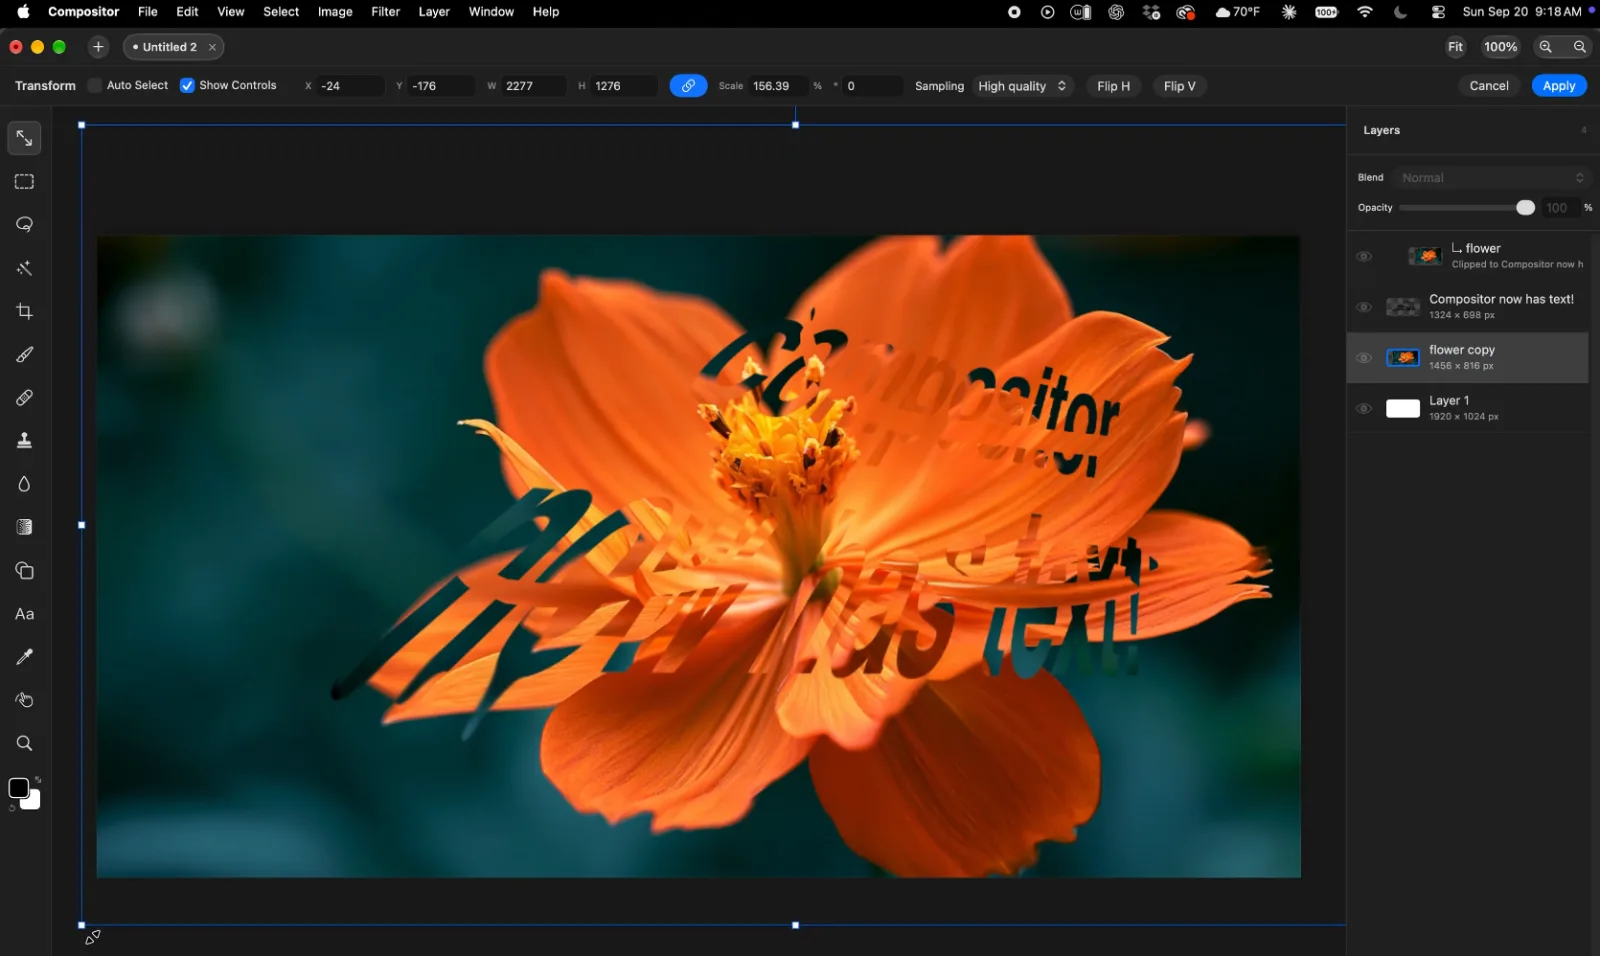Select the Healing bandage tool
Viewport: 1600px width, 956px height.
(24, 398)
